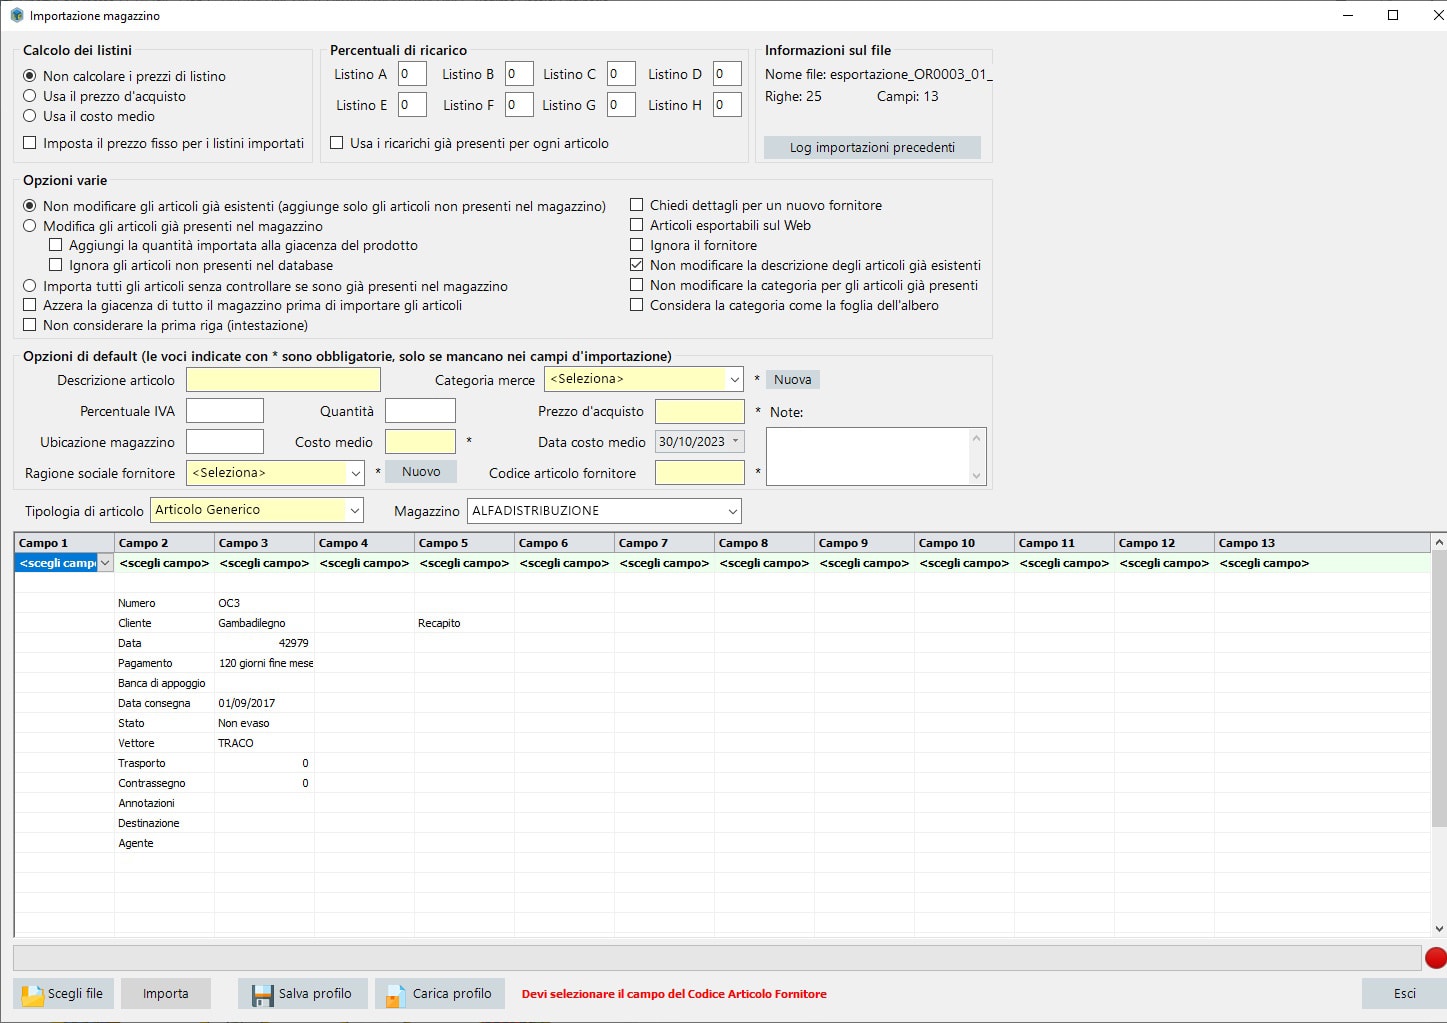The image size is (1447, 1023).
Task: Click the Prezzo d'acquisto input field
Action: pyautogui.click(x=700, y=412)
